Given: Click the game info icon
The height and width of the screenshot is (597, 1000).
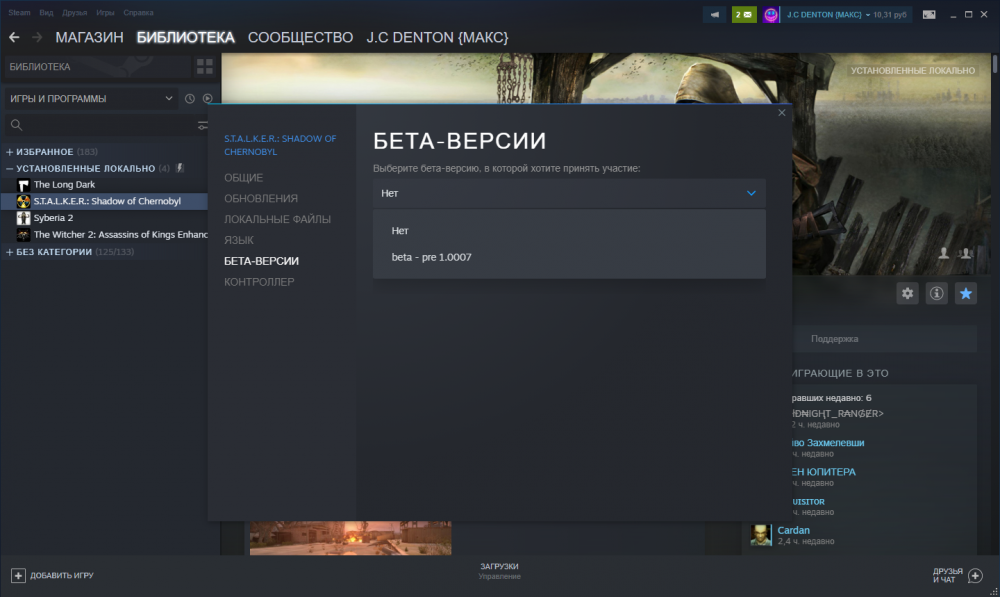Looking at the screenshot, I should 937,293.
